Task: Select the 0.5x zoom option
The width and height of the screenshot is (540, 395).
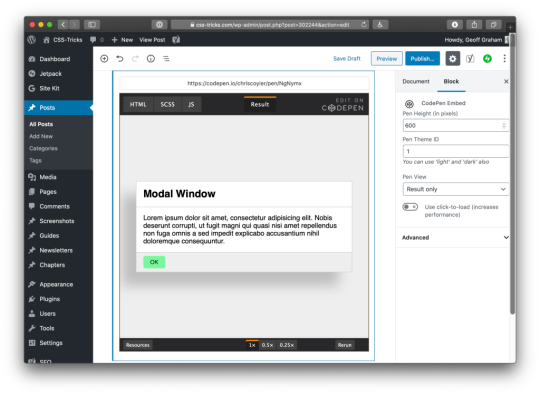Action: pyautogui.click(x=267, y=345)
